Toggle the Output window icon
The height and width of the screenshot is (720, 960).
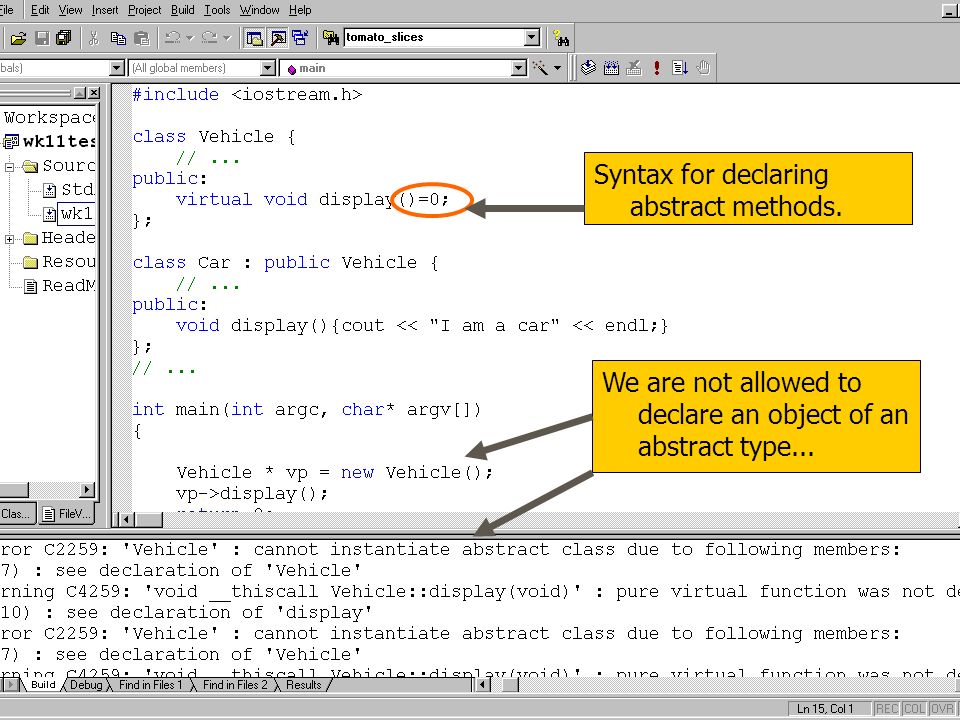pyautogui.click(x=278, y=38)
